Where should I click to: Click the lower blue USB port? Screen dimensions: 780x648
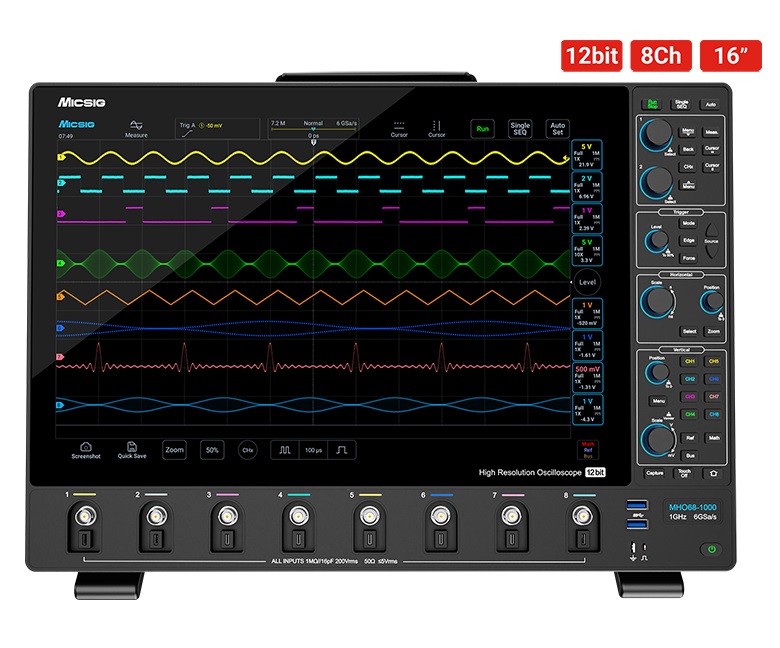(x=637, y=524)
